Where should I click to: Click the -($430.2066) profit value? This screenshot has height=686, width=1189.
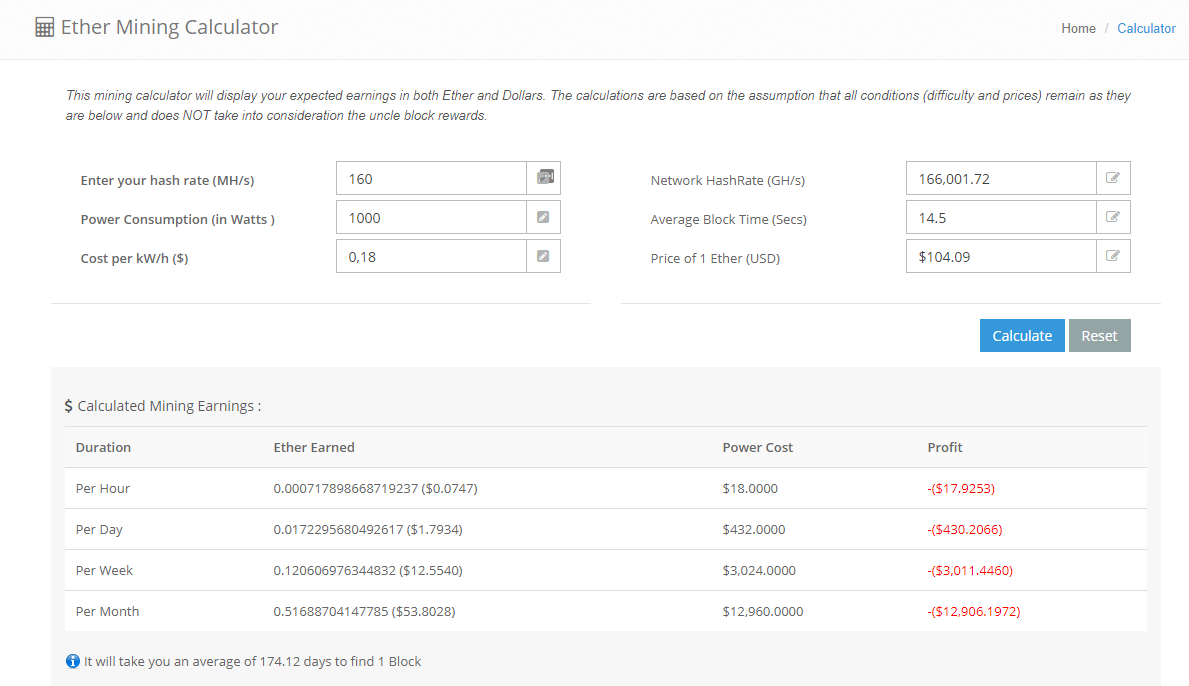coord(965,529)
